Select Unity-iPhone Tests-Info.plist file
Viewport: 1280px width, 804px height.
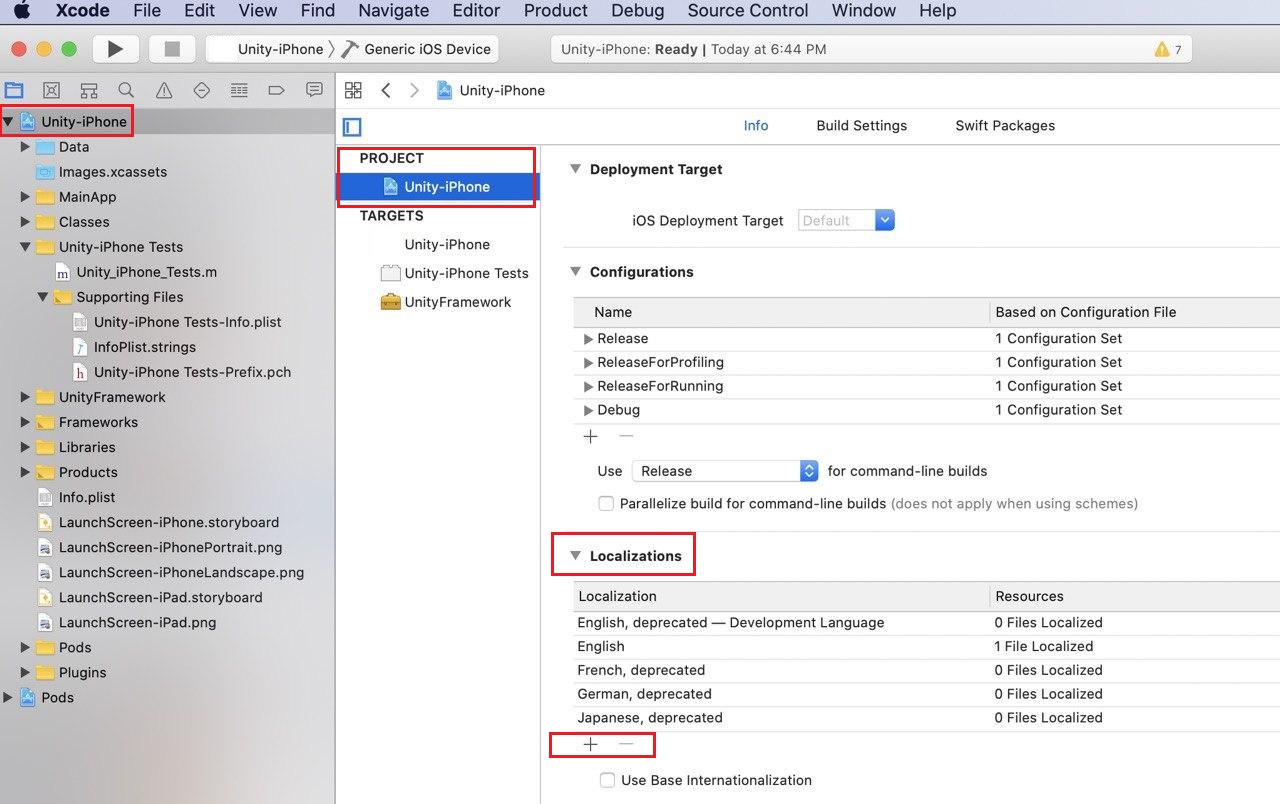click(187, 322)
